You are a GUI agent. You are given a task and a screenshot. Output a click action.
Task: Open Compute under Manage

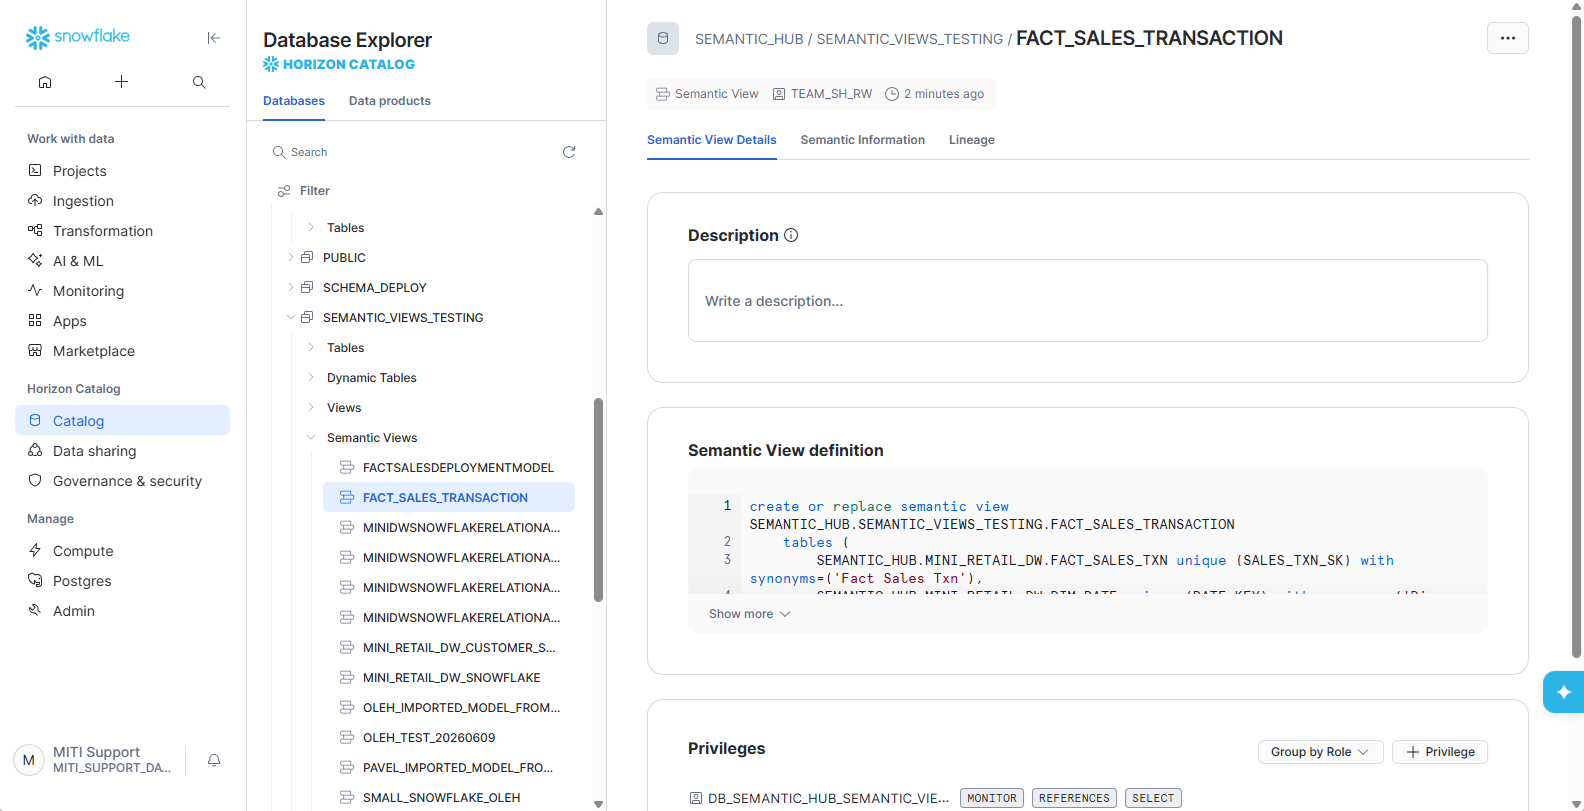122,551
